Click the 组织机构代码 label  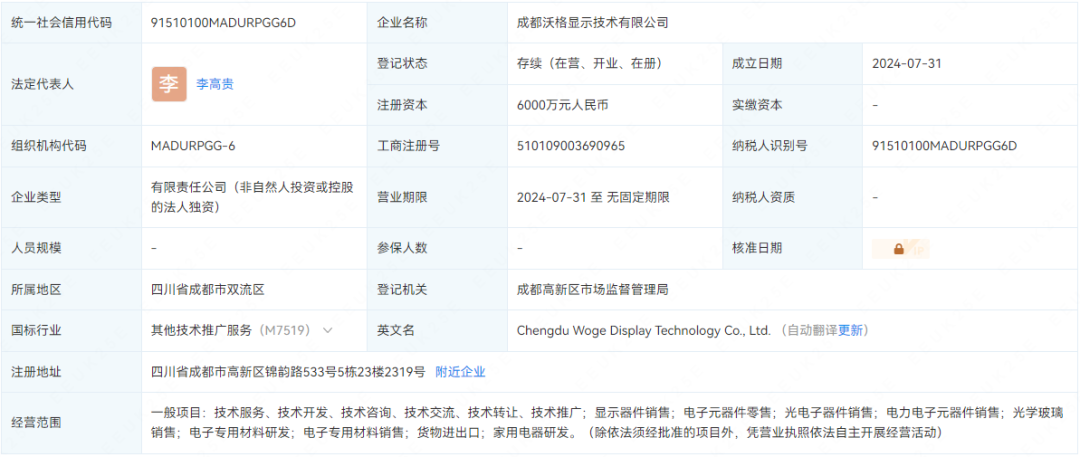point(50,145)
